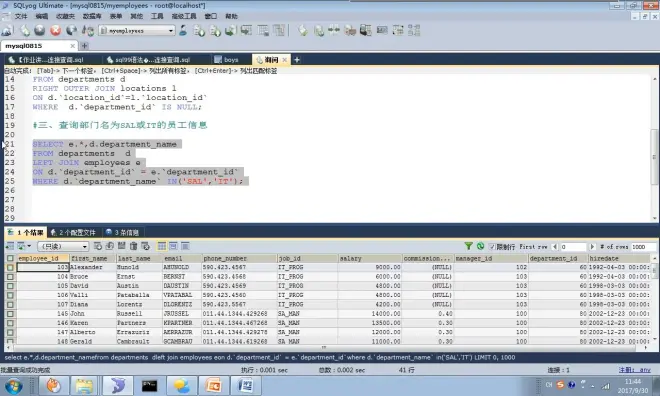The width and height of the screenshot is (660, 396).
Task: Click the result filter funnel icon
Action: [468, 246]
